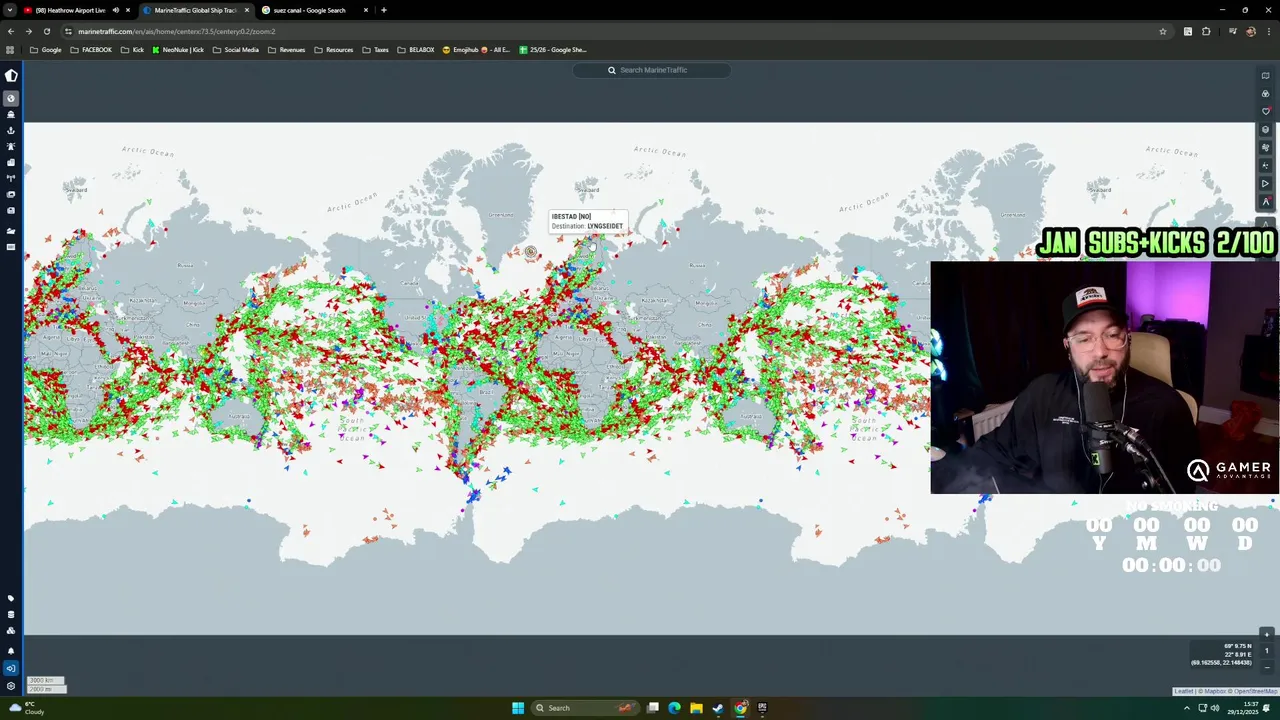Viewport: 1280px width, 720px height.
Task: Open the Kick bookmark folder
Action: [132, 50]
